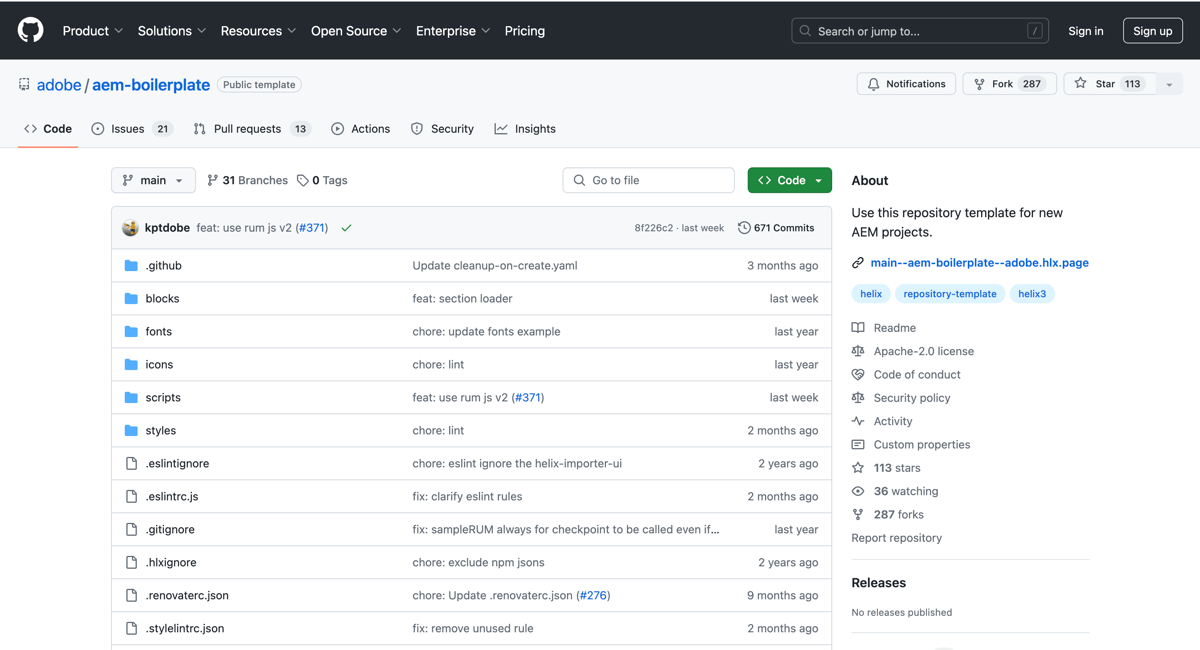1200x650 pixels.
Task: Open the star options caret
Action: [x=1168, y=84]
